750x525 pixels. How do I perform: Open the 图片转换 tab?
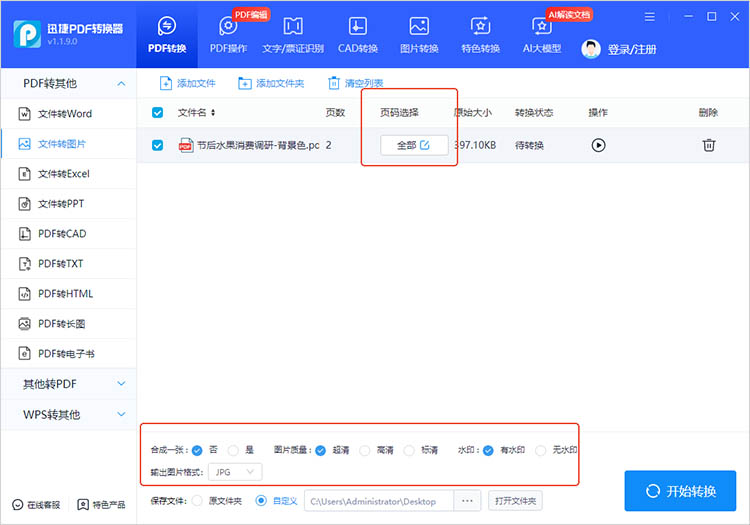[419, 35]
